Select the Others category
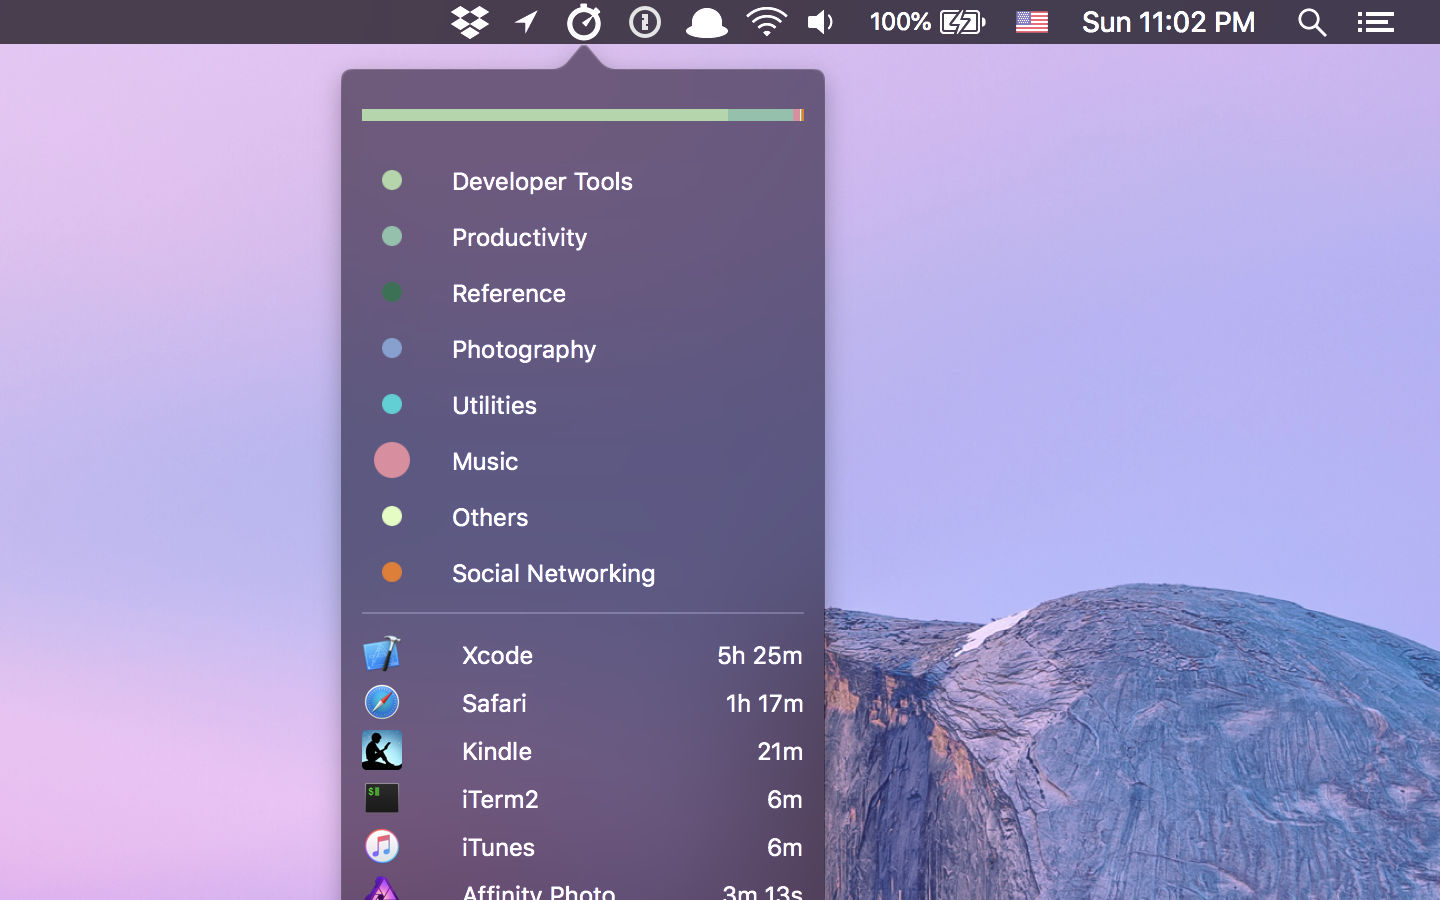This screenshot has width=1440, height=900. 490,517
